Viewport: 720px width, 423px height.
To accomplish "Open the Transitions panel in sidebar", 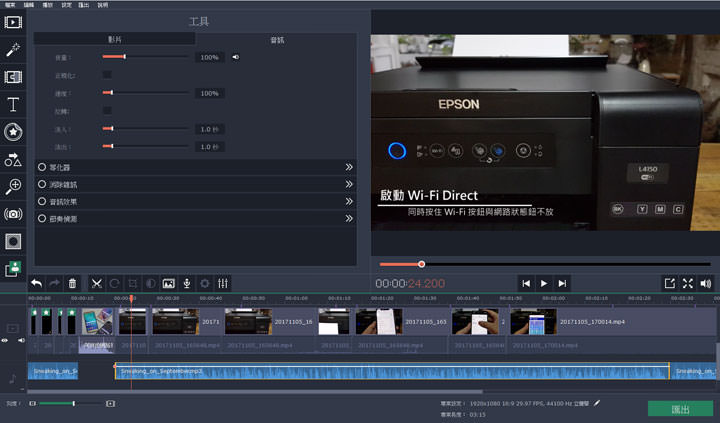I will (13, 77).
